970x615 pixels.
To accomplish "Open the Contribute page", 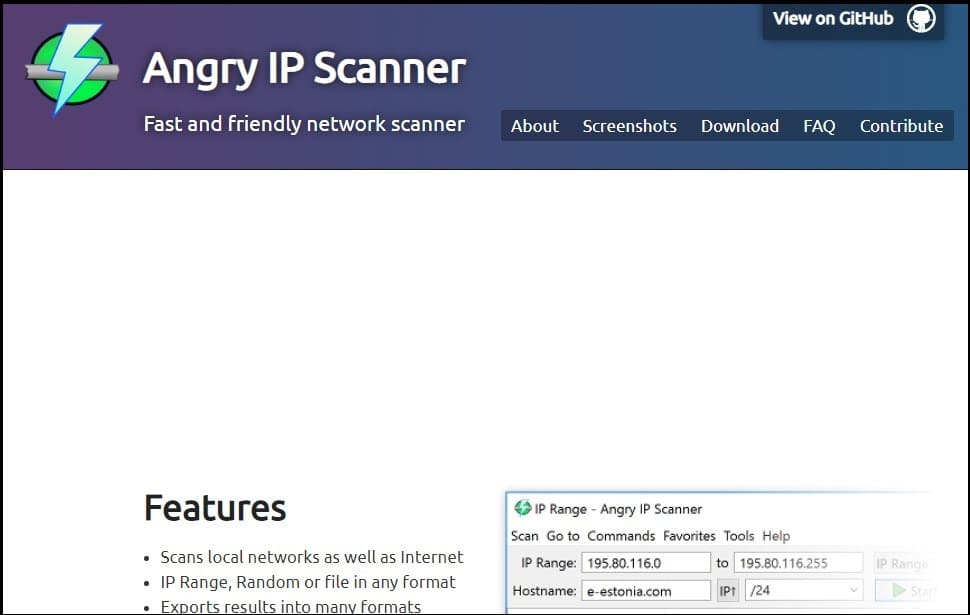I will [x=901, y=126].
